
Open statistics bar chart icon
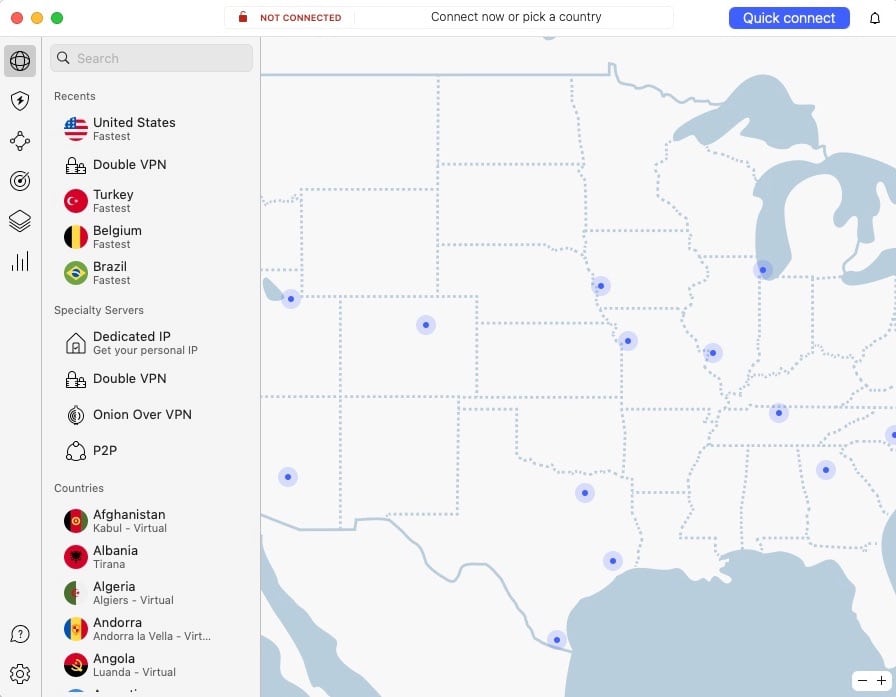point(20,261)
